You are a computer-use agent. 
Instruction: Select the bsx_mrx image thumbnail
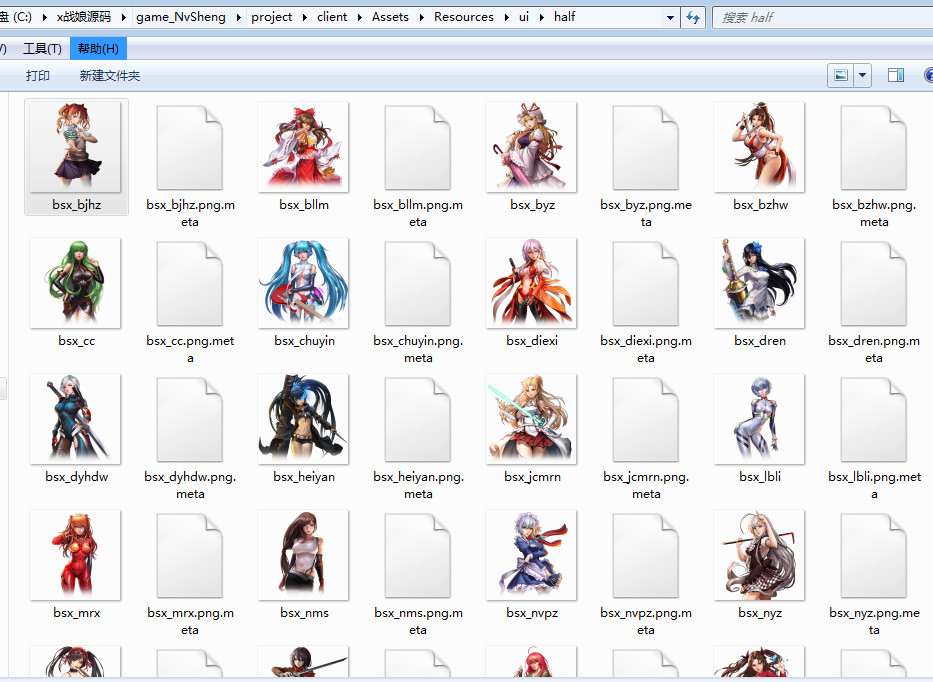tap(76, 555)
